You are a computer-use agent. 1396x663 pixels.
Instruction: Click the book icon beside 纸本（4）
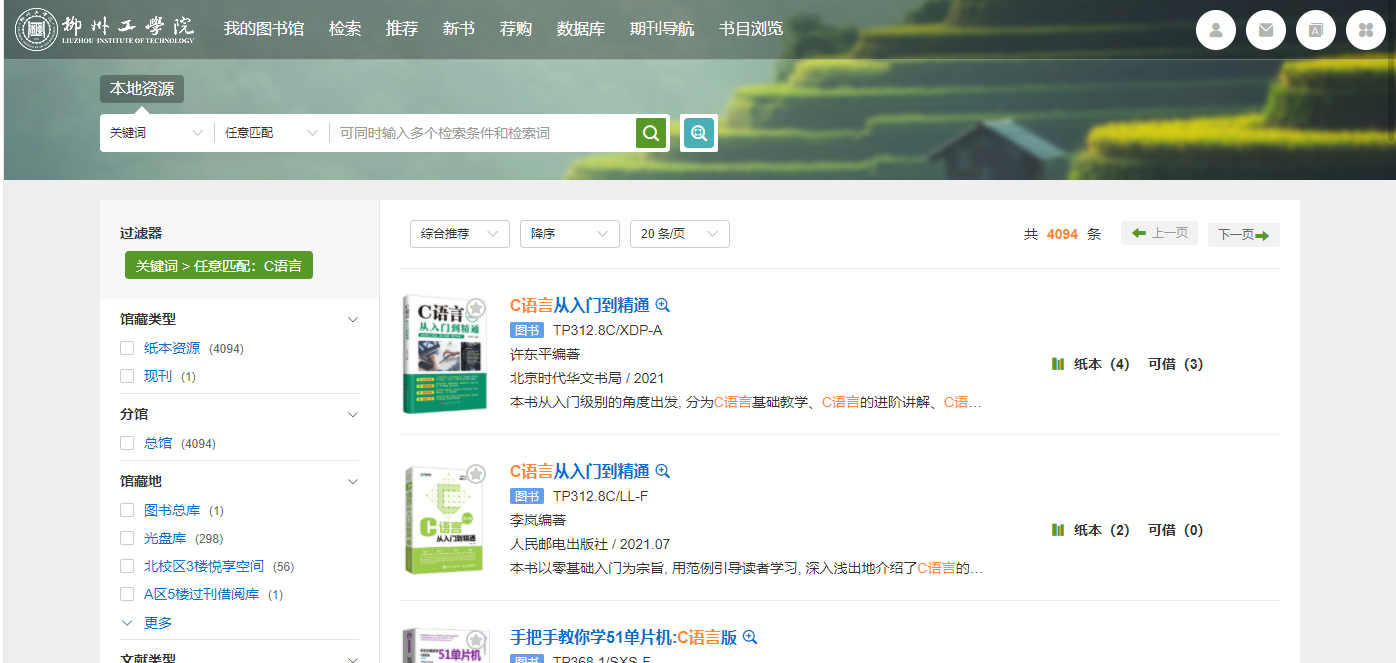1058,364
